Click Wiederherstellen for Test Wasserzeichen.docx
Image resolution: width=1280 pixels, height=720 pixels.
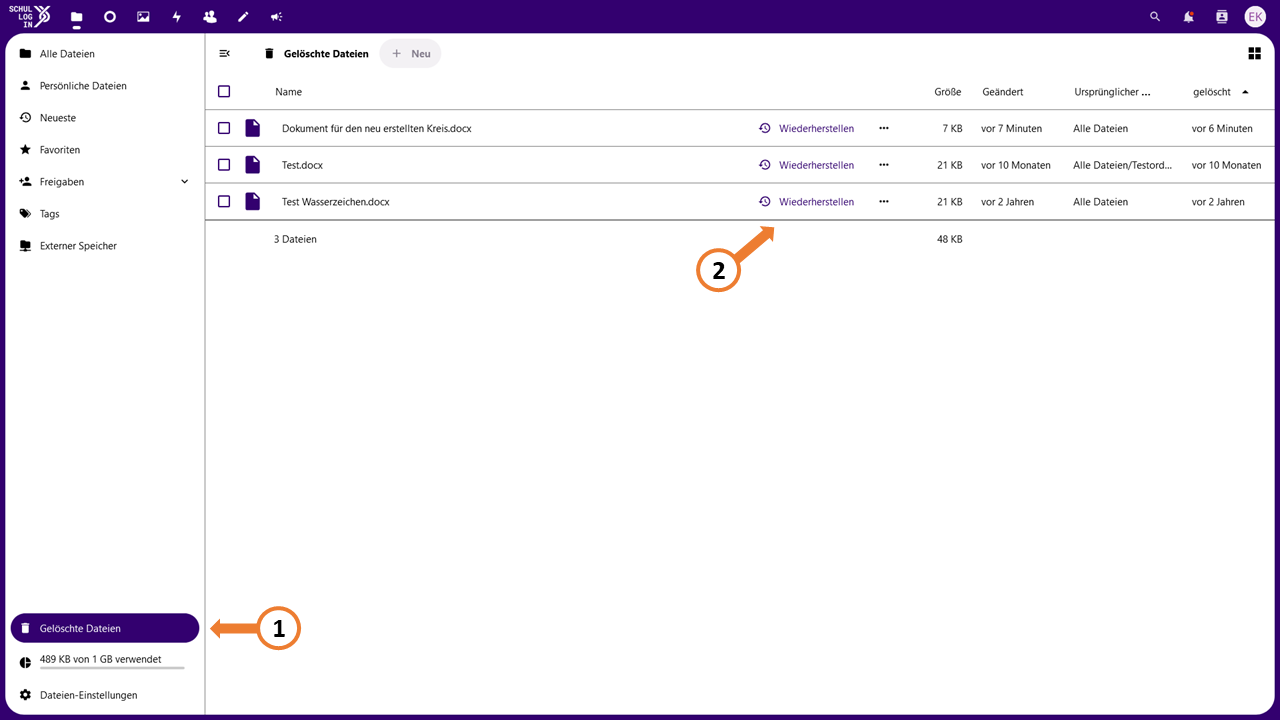pos(806,202)
